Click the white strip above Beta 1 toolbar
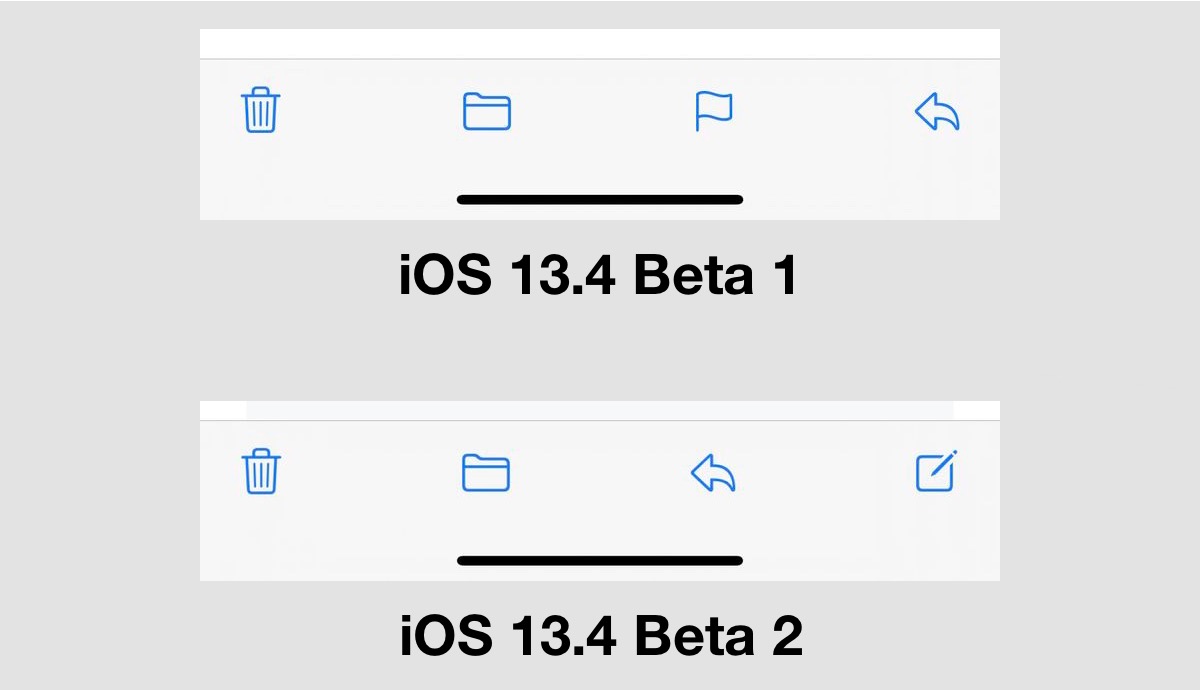The width and height of the screenshot is (1200, 690). (600, 44)
